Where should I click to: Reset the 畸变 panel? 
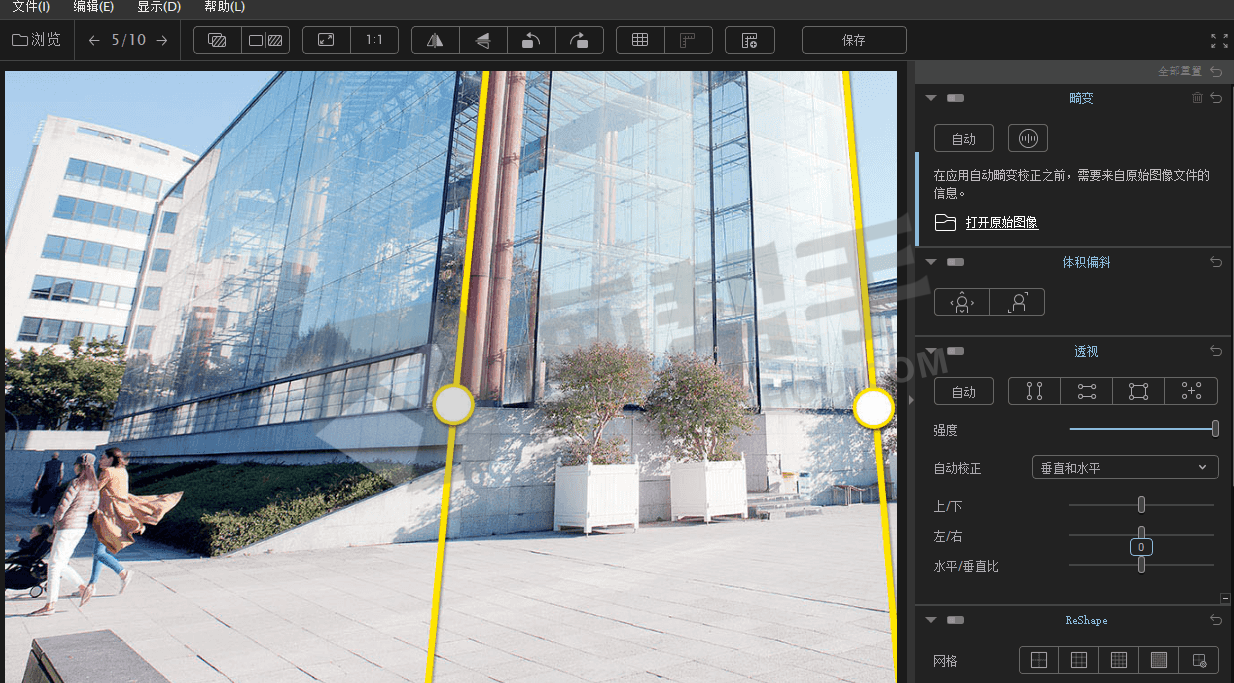point(1216,98)
